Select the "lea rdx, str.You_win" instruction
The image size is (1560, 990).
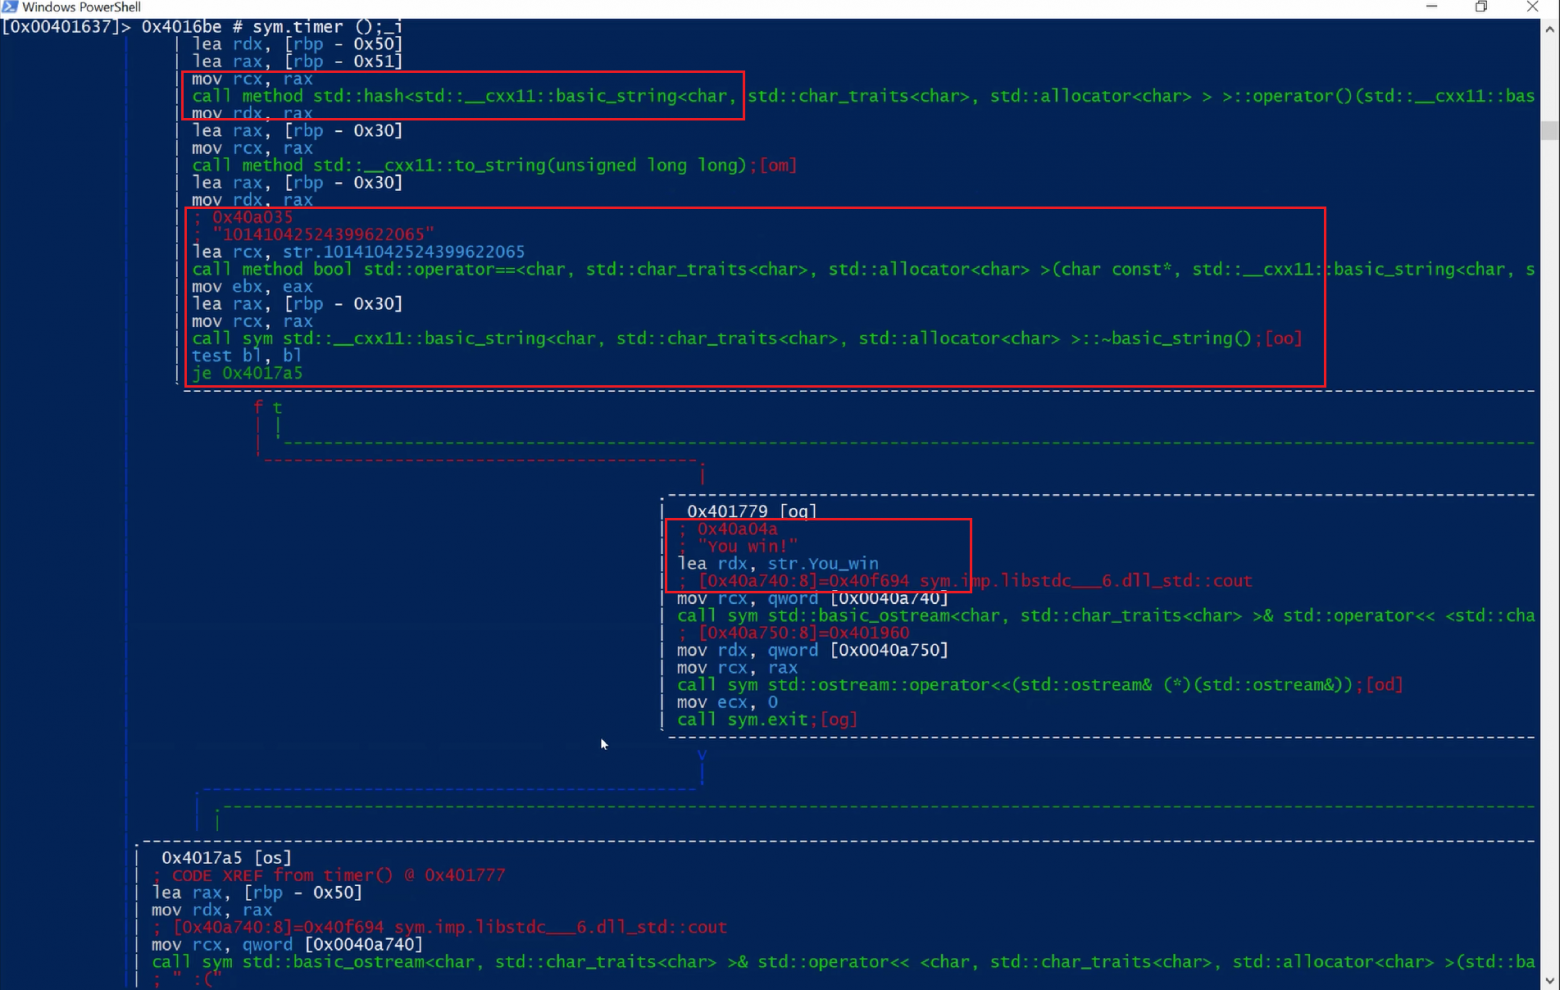(x=778, y=563)
